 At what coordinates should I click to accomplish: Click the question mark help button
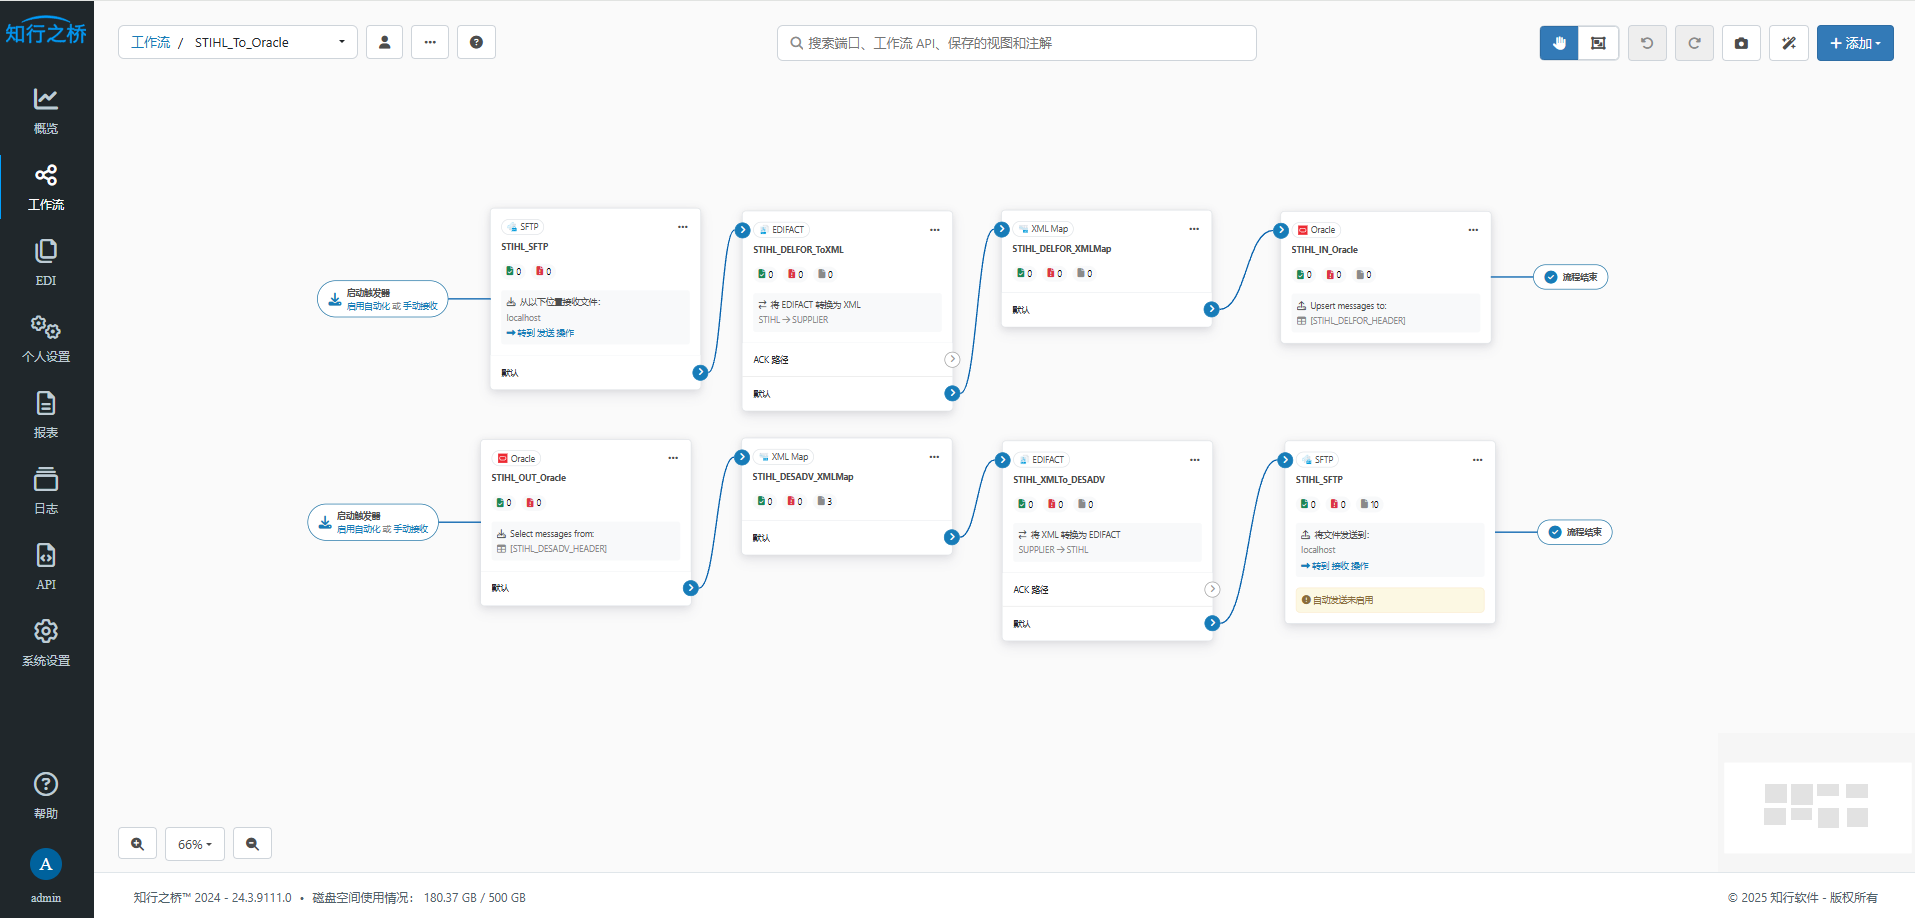click(x=476, y=42)
